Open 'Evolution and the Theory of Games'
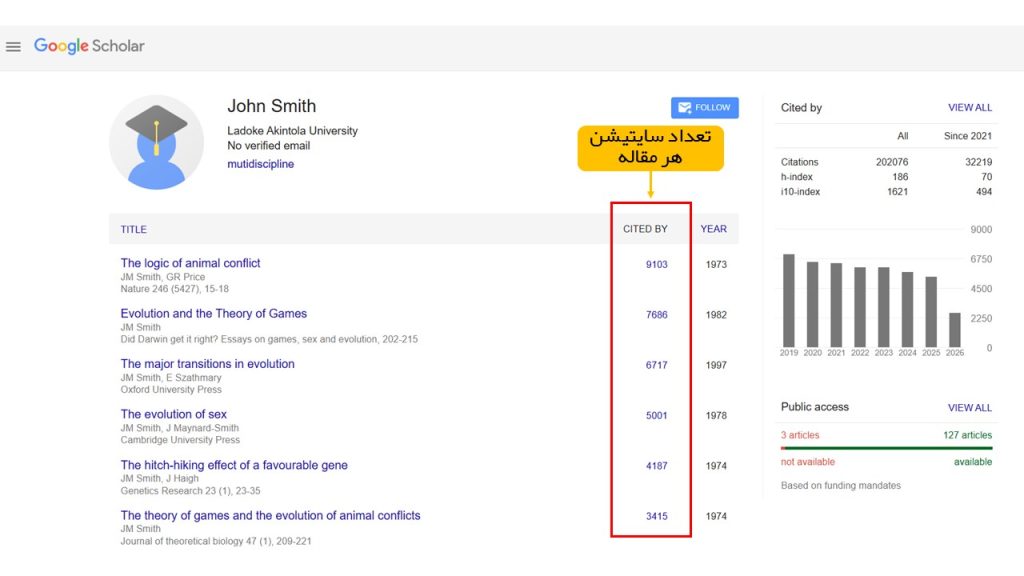 tap(214, 313)
